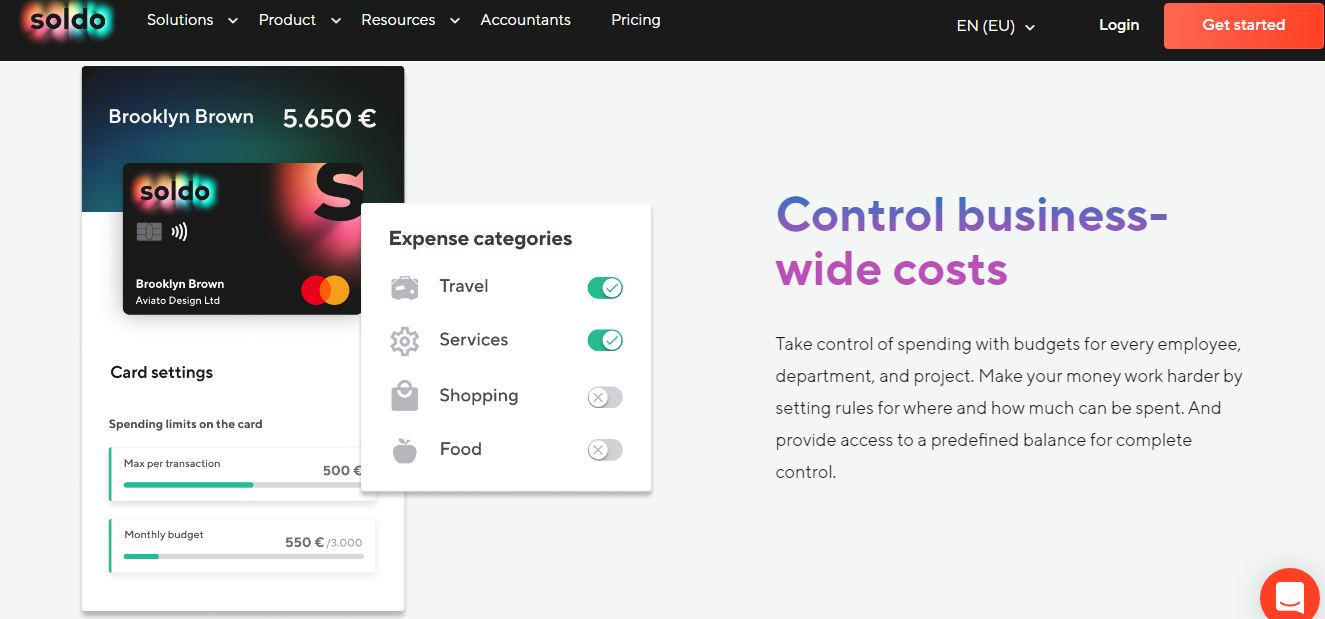Click the Soldo logo in the header
The image size is (1325, 619).
click(x=70, y=21)
